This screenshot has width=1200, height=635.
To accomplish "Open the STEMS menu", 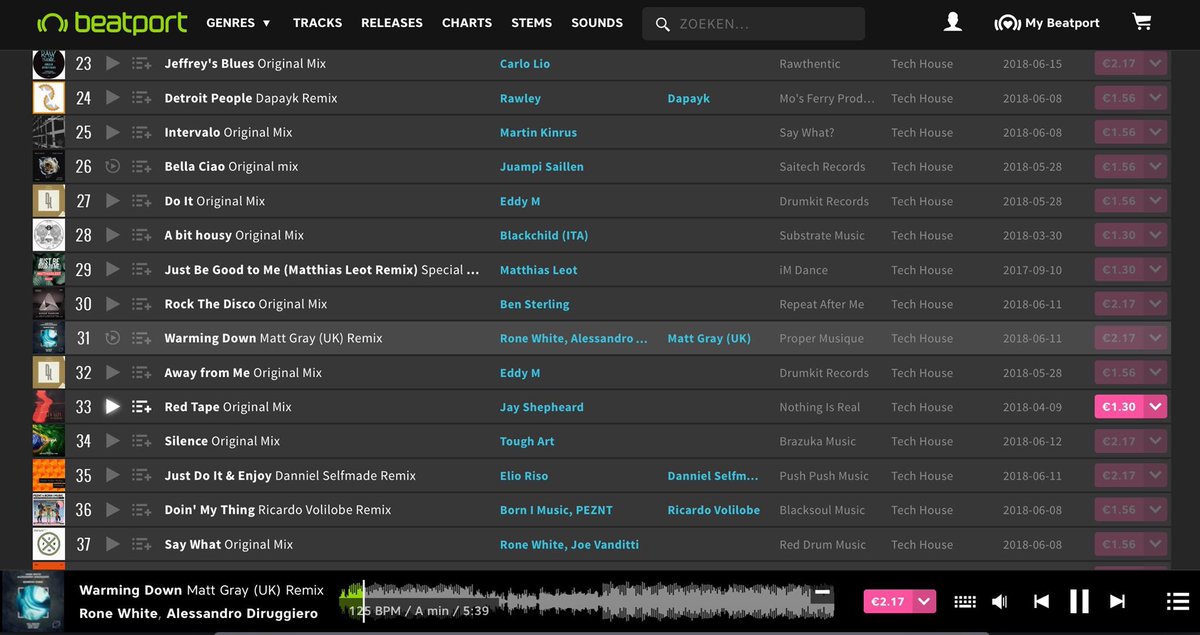I will [x=531, y=22].
